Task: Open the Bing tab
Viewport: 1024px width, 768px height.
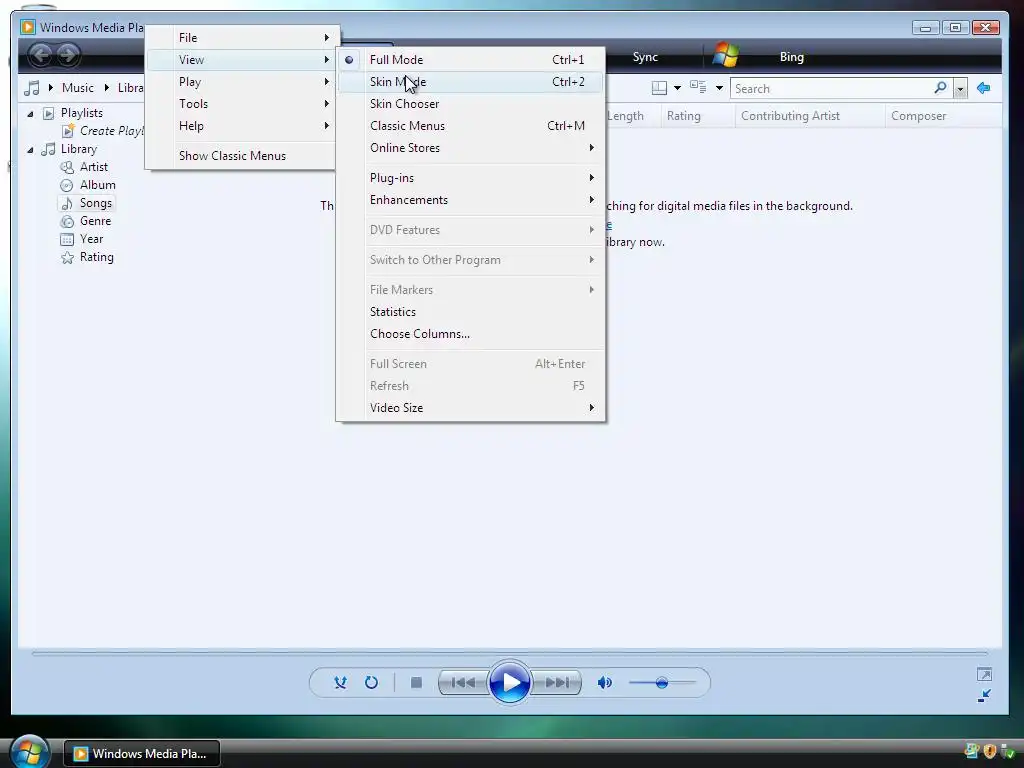Action: click(x=792, y=57)
